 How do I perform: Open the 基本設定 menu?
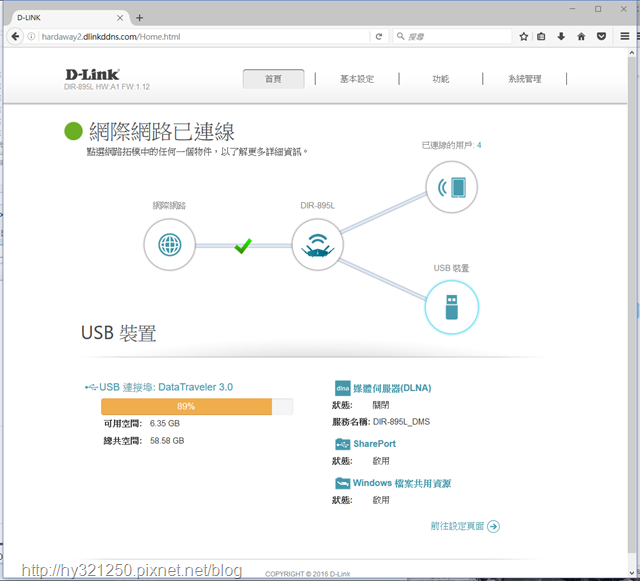coord(357,79)
